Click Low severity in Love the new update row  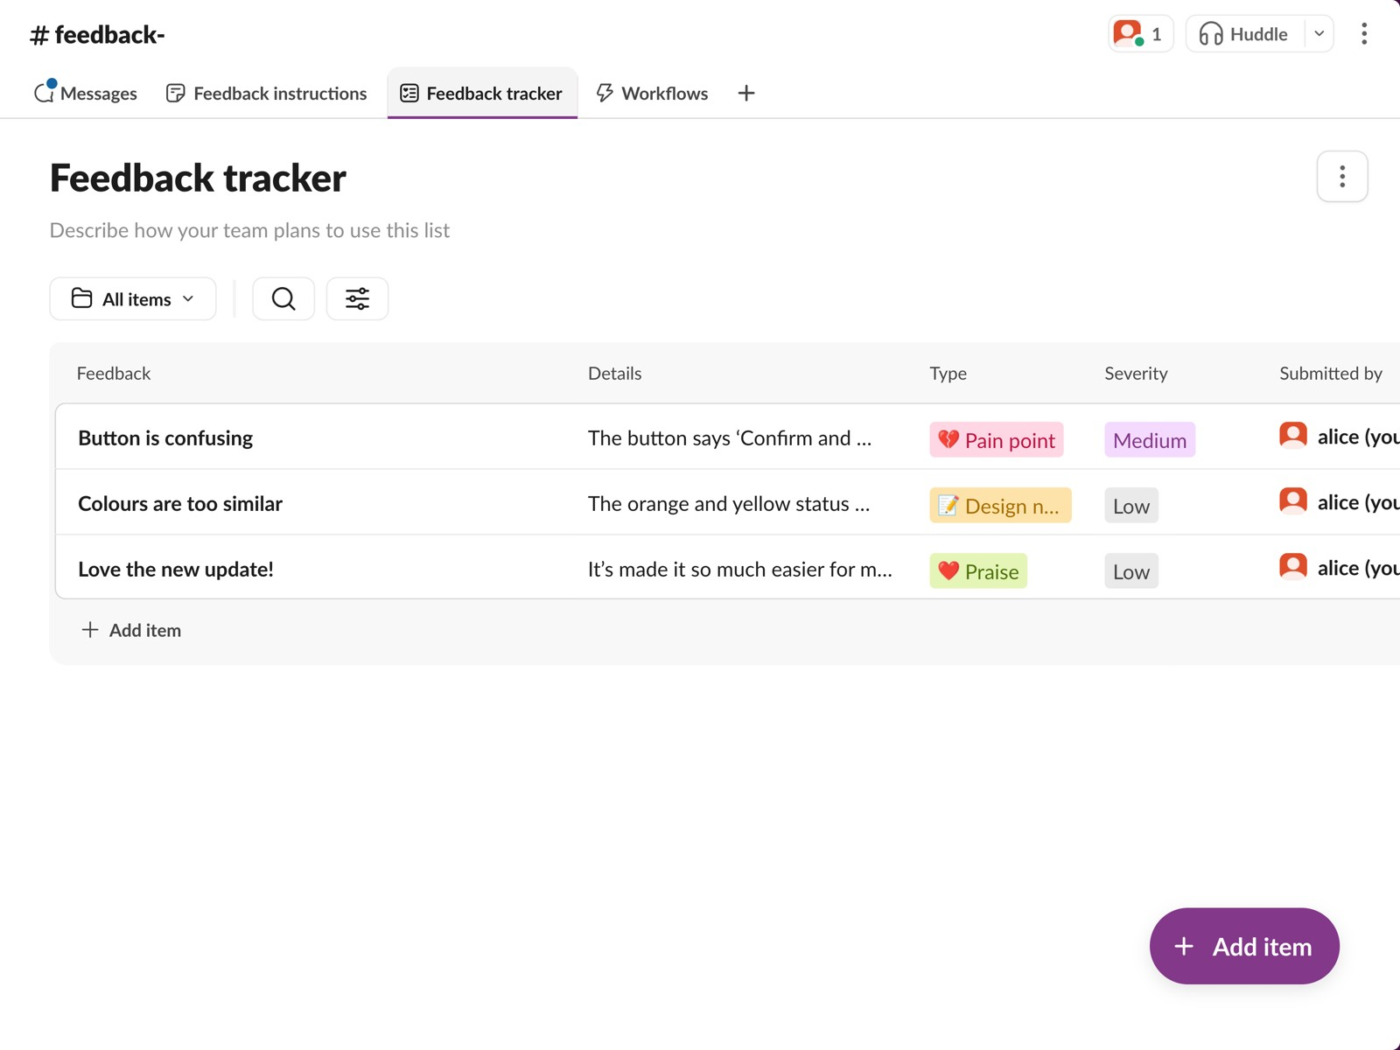(1131, 571)
